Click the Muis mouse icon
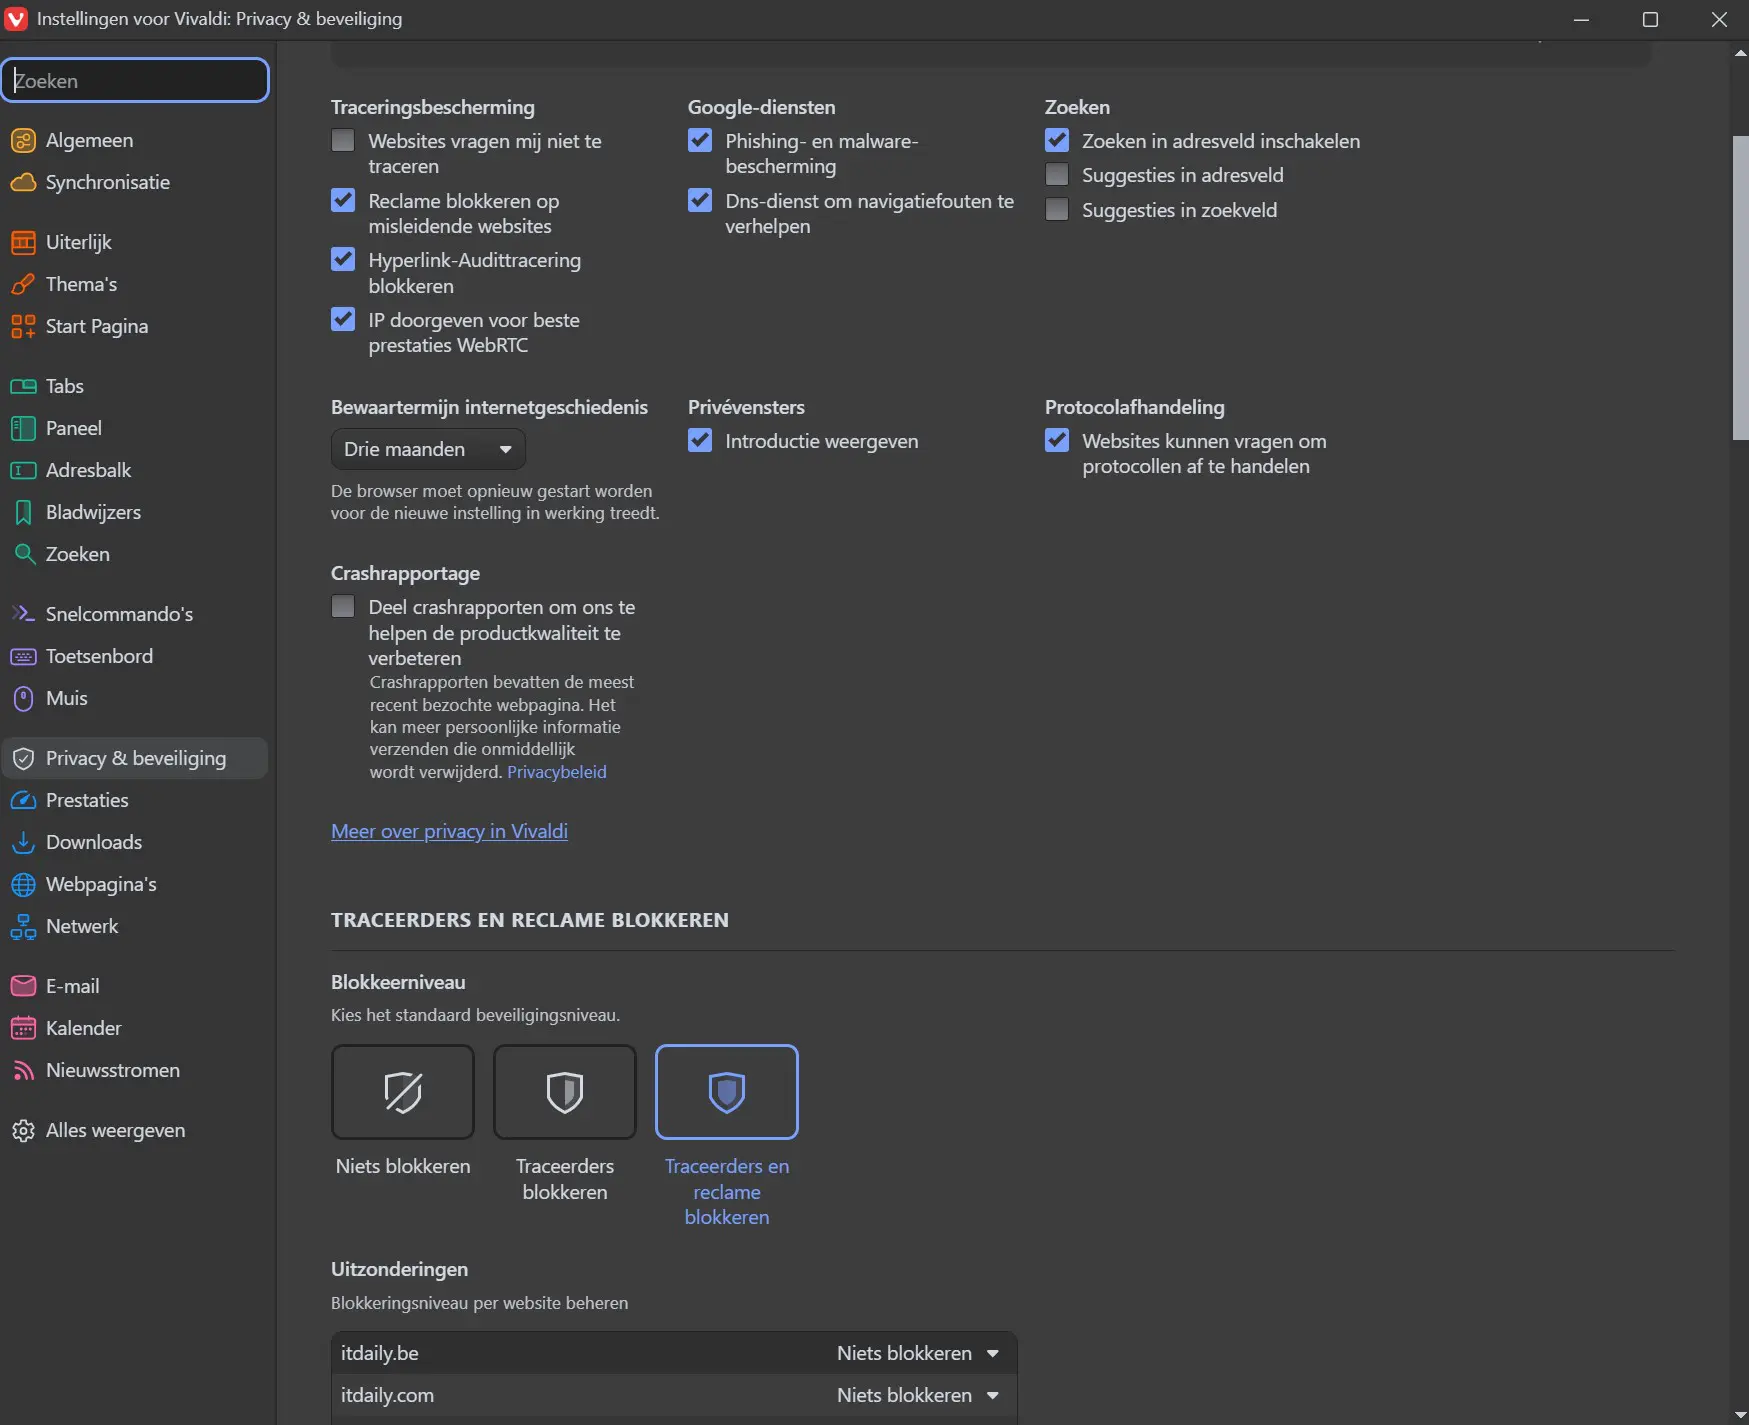Image resolution: width=1749 pixels, height=1425 pixels. (x=23, y=699)
